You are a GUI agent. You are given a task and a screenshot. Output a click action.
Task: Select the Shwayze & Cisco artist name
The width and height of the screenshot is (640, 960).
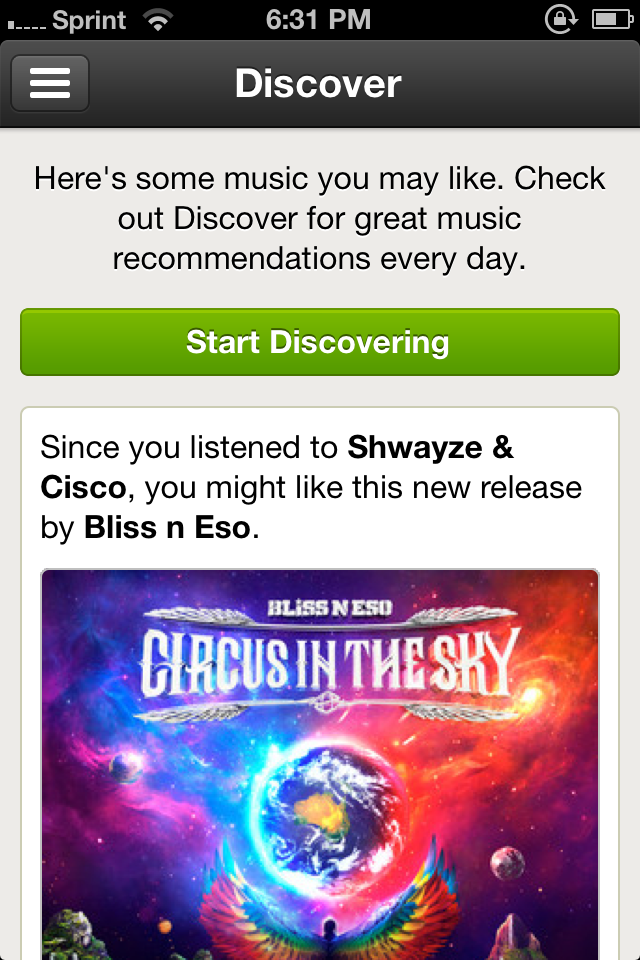pos(277,467)
